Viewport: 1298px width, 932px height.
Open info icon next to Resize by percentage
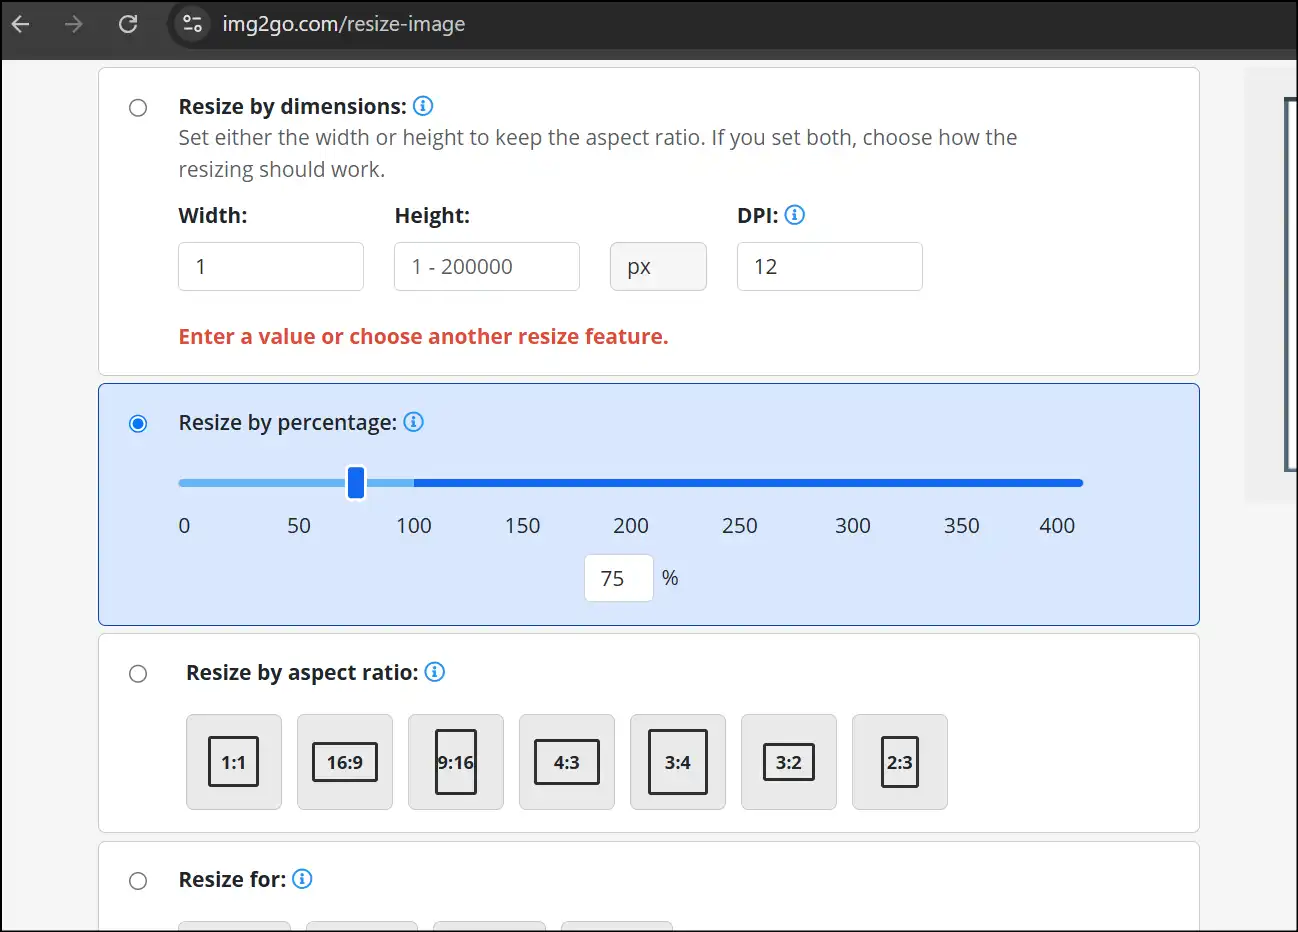413,422
